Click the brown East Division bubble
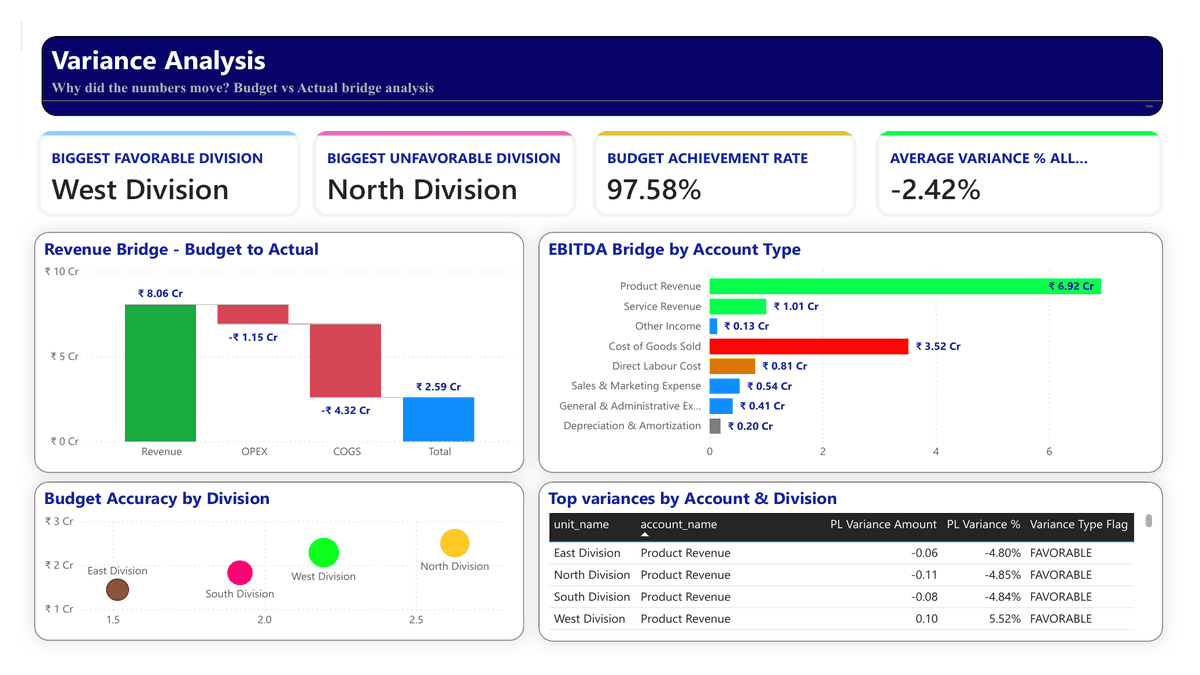This screenshot has height=675, width=1200. [118, 589]
